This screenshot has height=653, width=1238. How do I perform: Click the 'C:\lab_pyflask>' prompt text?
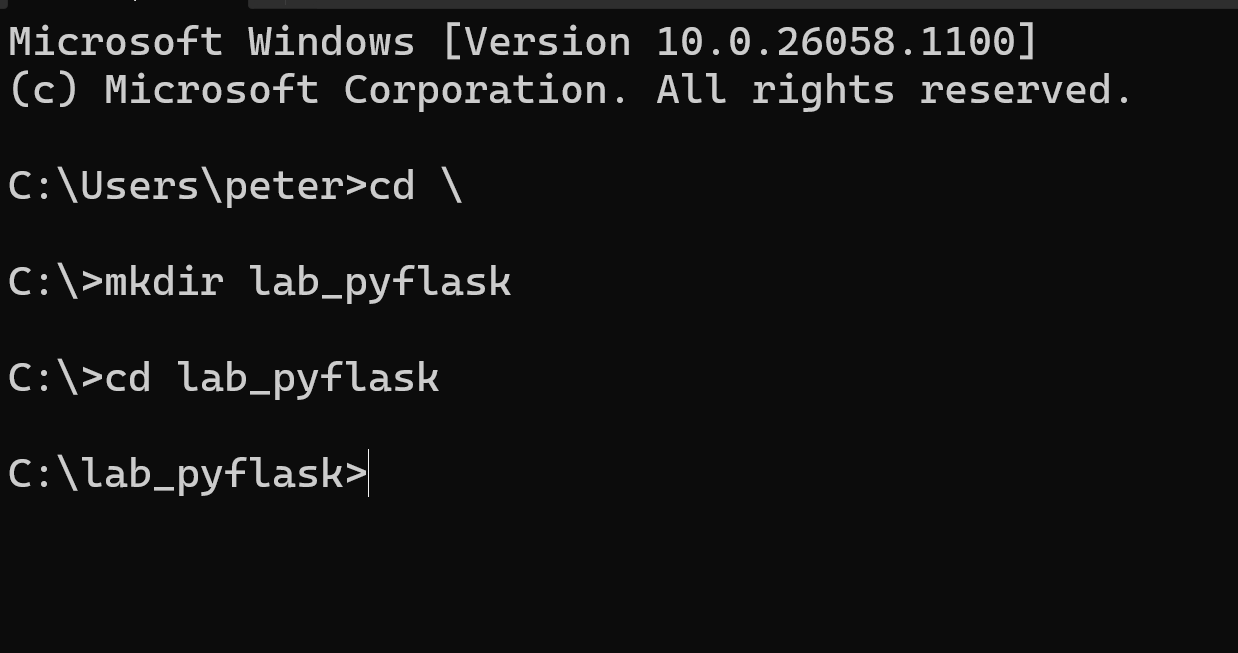188,473
